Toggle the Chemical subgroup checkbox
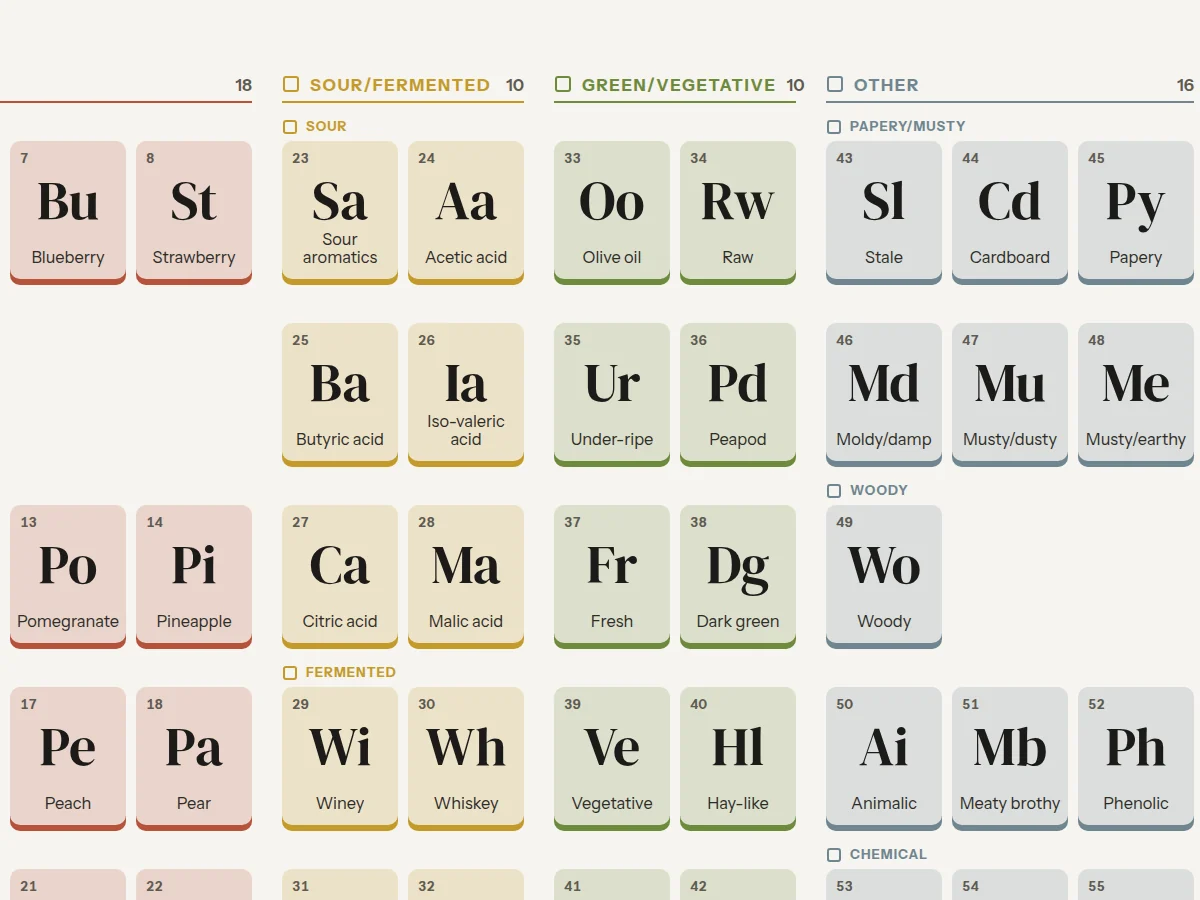1200x900 pixels. click(834, 855)
